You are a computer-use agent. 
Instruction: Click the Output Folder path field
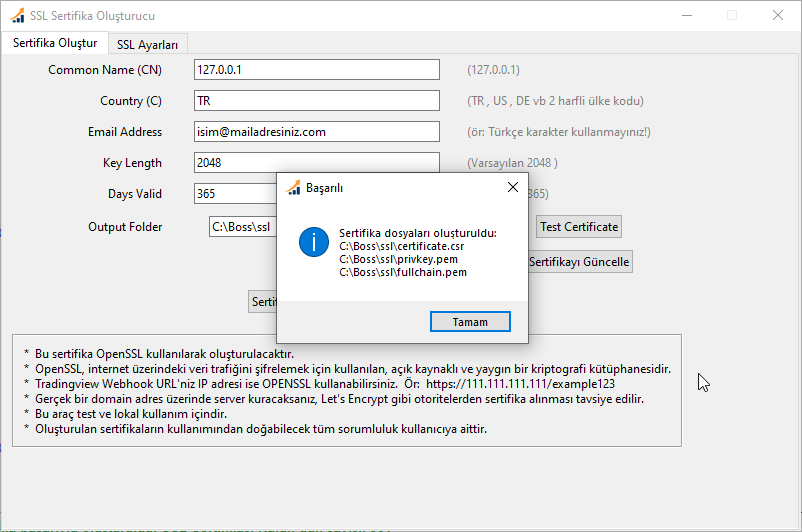pos(242,227)
